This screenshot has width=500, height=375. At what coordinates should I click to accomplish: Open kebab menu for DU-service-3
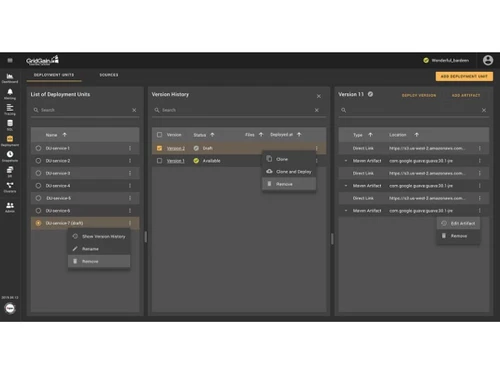tap(130, 173)
